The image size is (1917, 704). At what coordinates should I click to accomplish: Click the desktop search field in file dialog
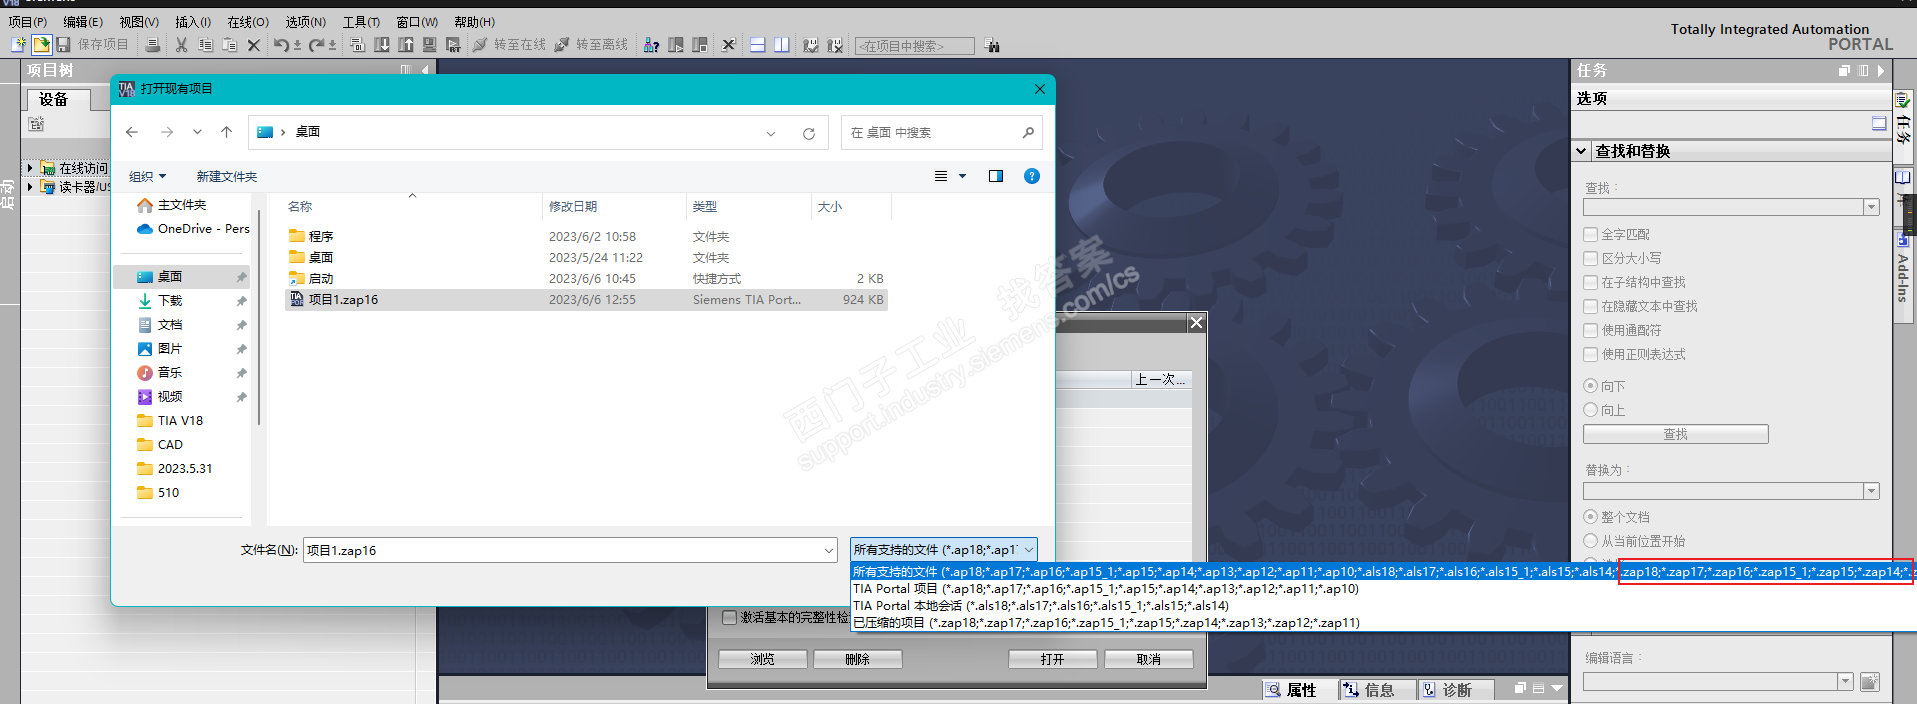941,133
